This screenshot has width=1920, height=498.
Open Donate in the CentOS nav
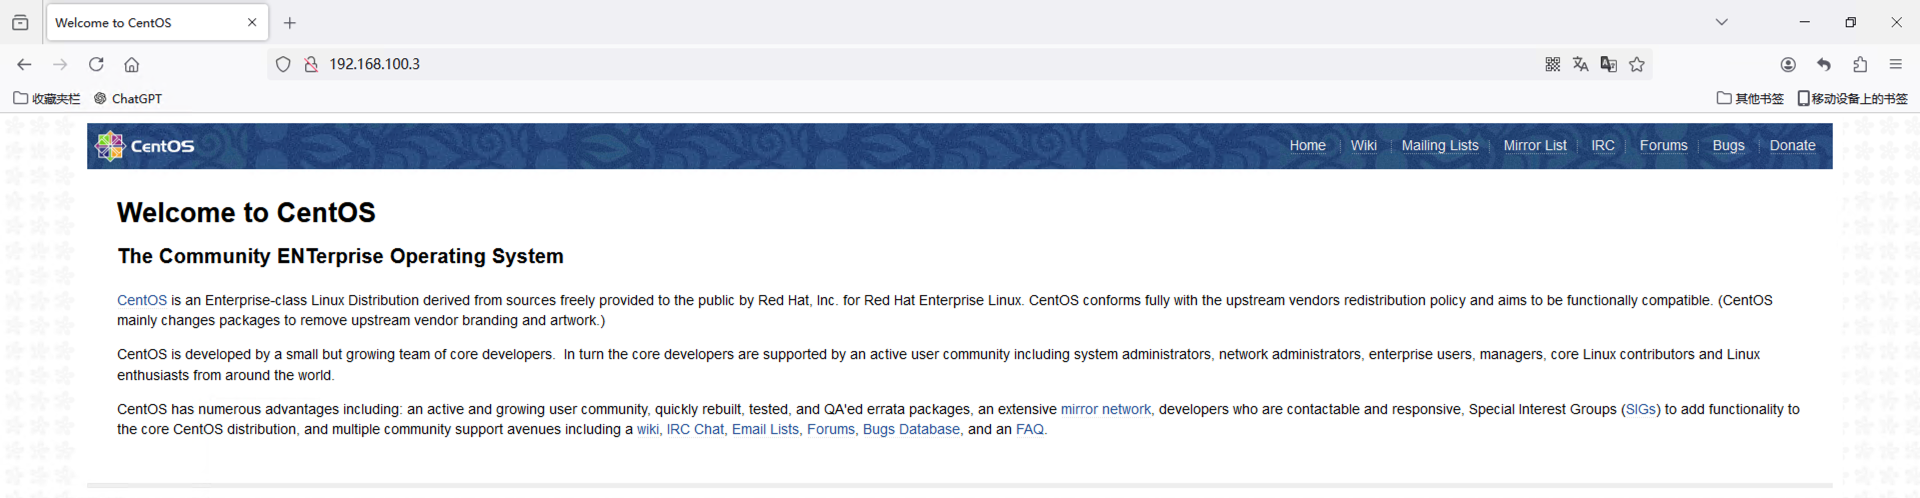pos(1792,146)
